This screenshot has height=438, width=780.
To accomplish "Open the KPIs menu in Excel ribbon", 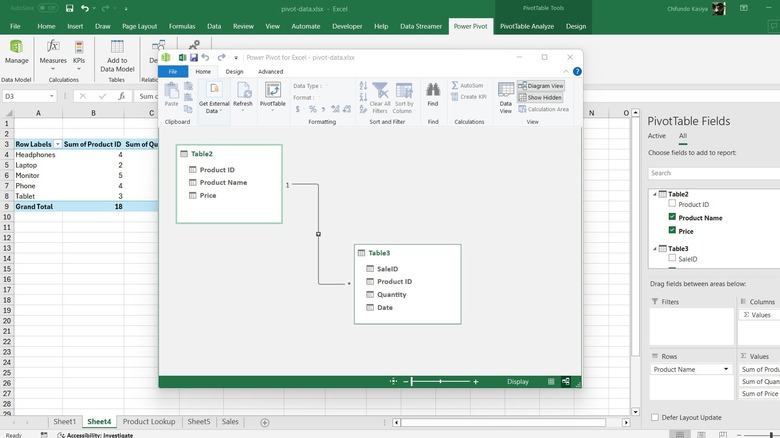I will [x=79, y=54].
